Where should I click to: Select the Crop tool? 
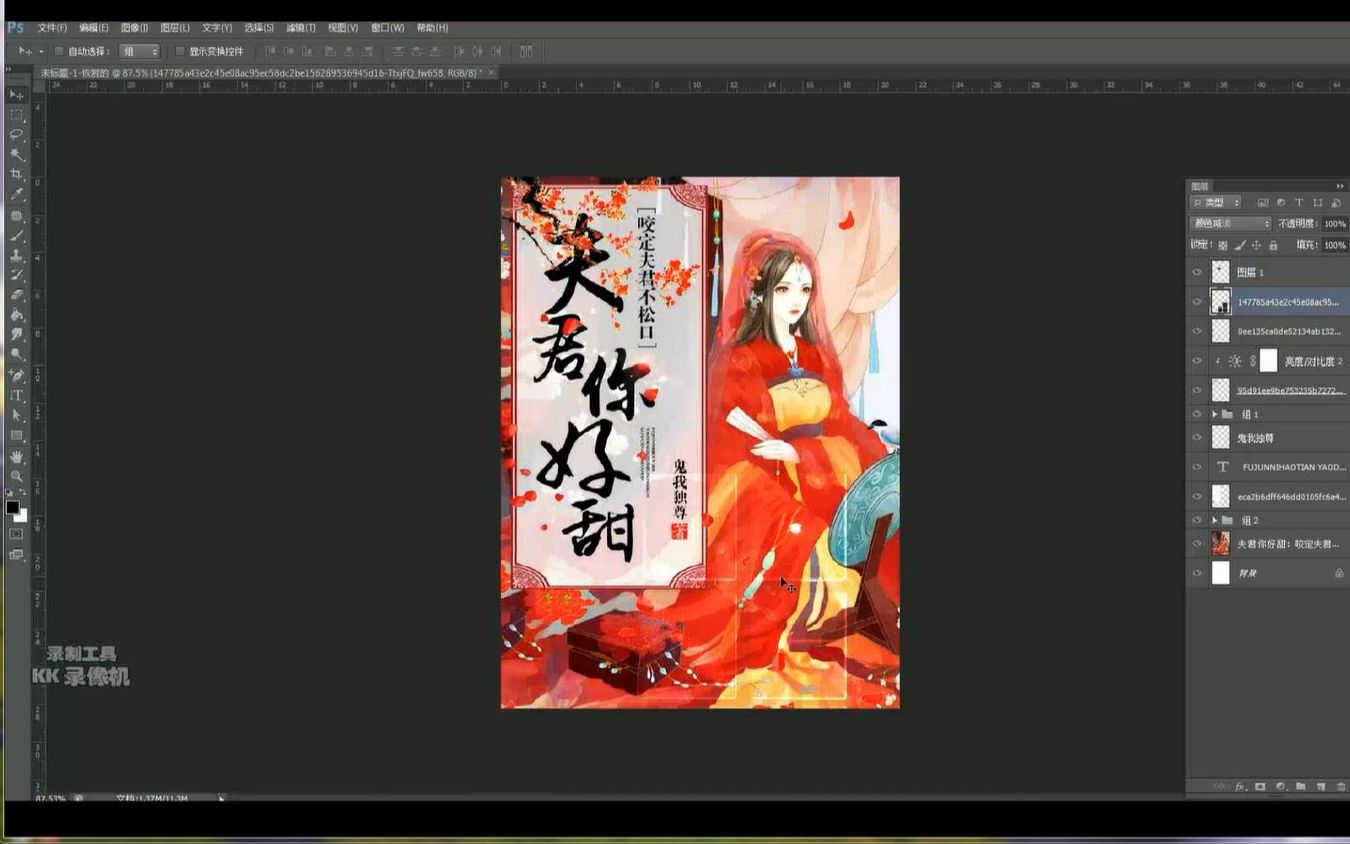point(16,175)
